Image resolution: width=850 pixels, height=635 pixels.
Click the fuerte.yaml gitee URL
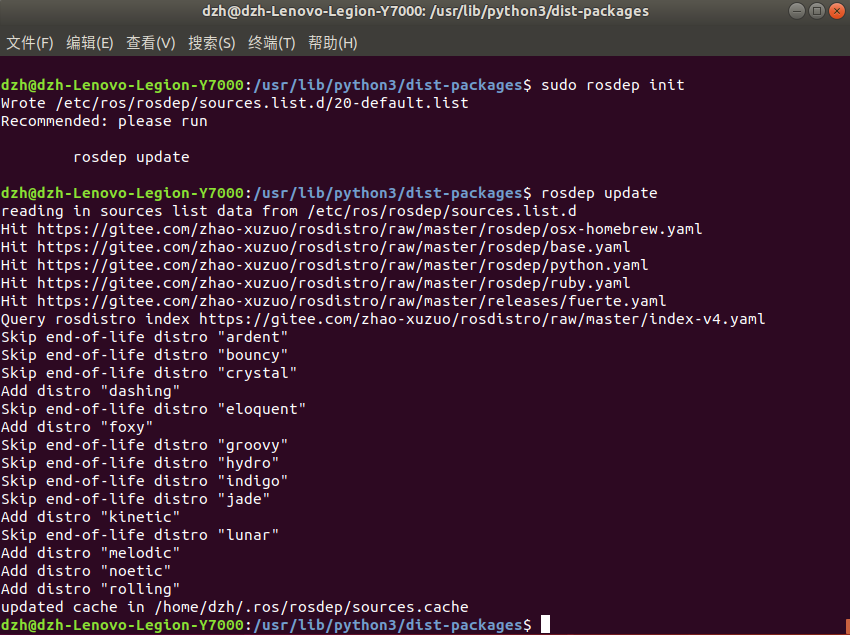[351, 300]
